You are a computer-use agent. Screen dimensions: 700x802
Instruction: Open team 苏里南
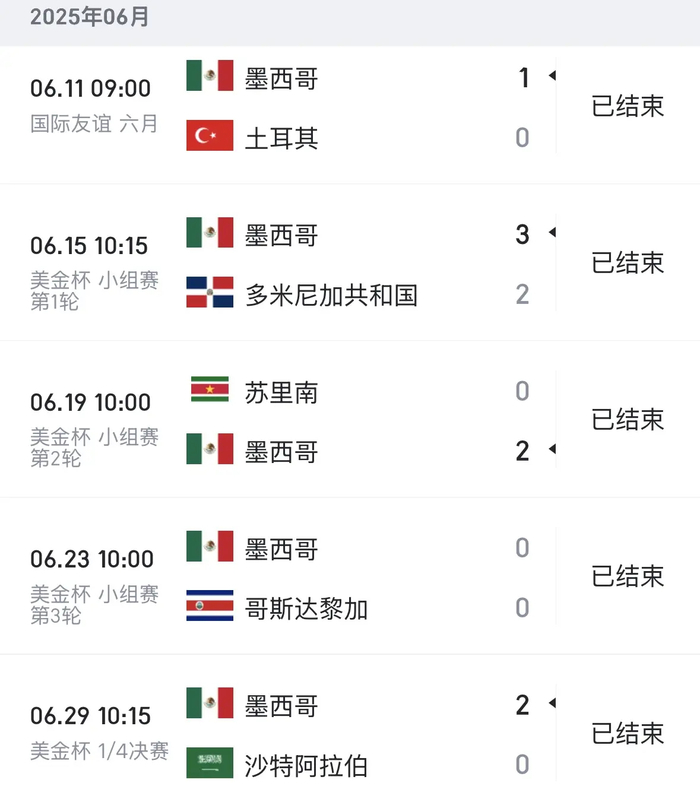(281, 391)
